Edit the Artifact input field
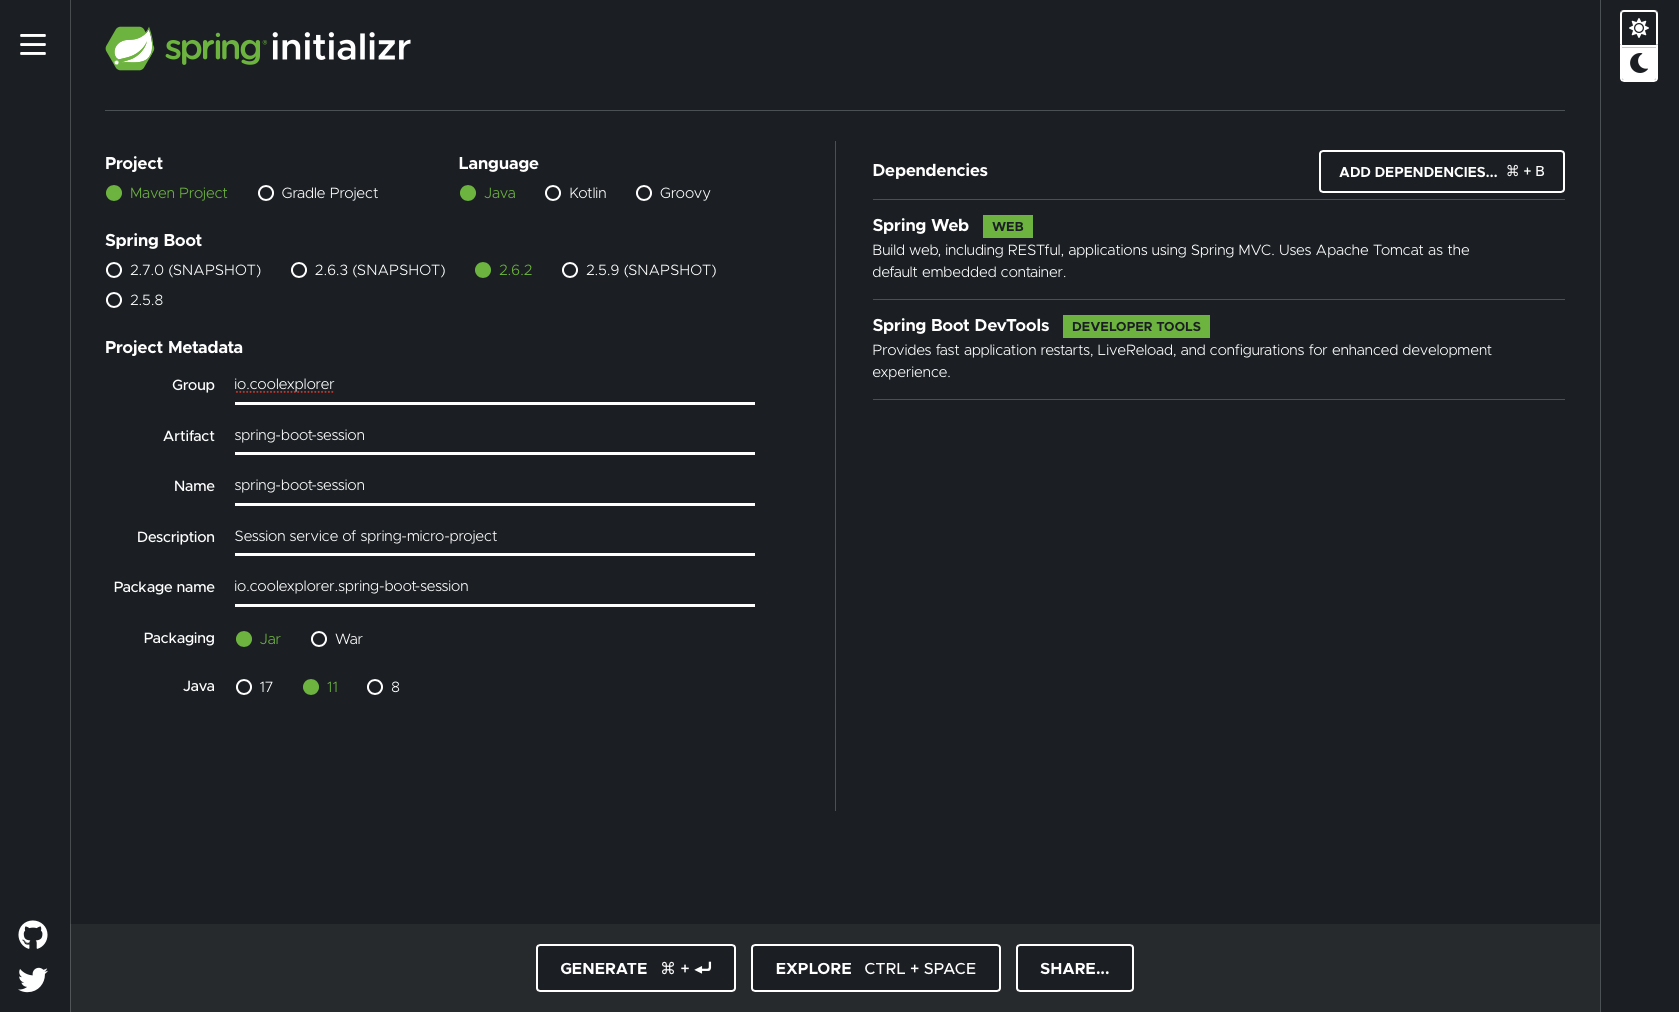Screen dimensions: 1679x1012 point(494,436)
